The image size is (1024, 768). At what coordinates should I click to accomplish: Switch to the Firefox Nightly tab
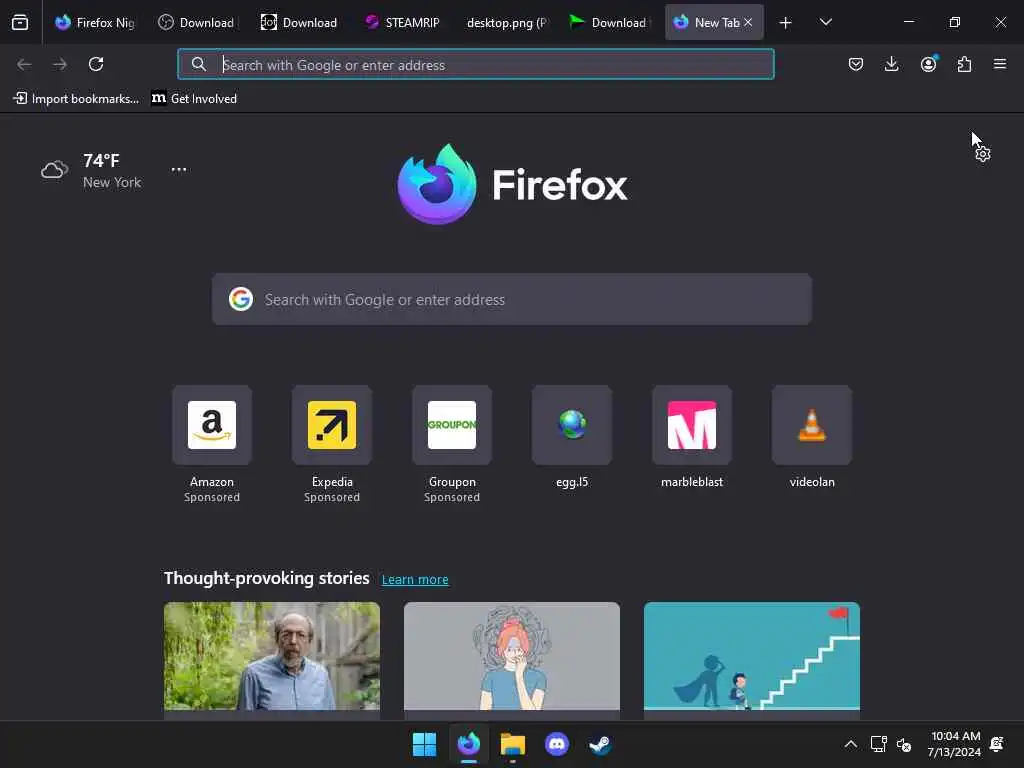coord(95,22)
